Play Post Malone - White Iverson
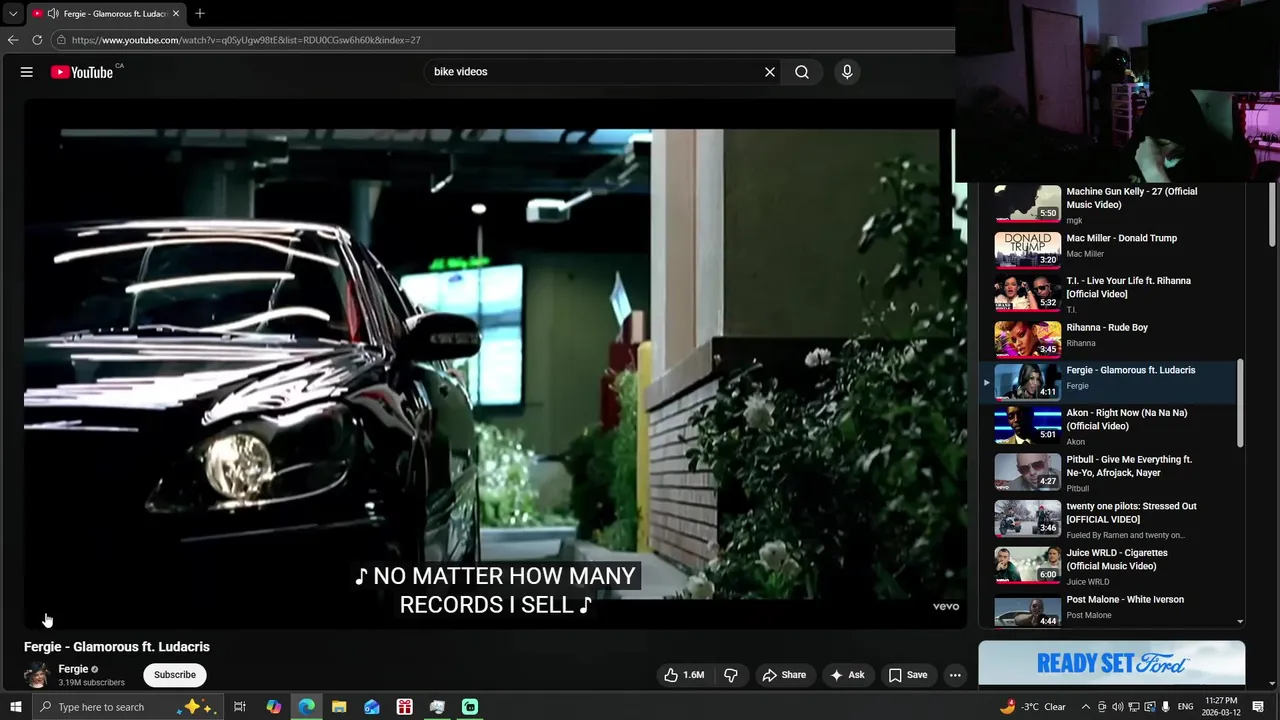 1110,610
